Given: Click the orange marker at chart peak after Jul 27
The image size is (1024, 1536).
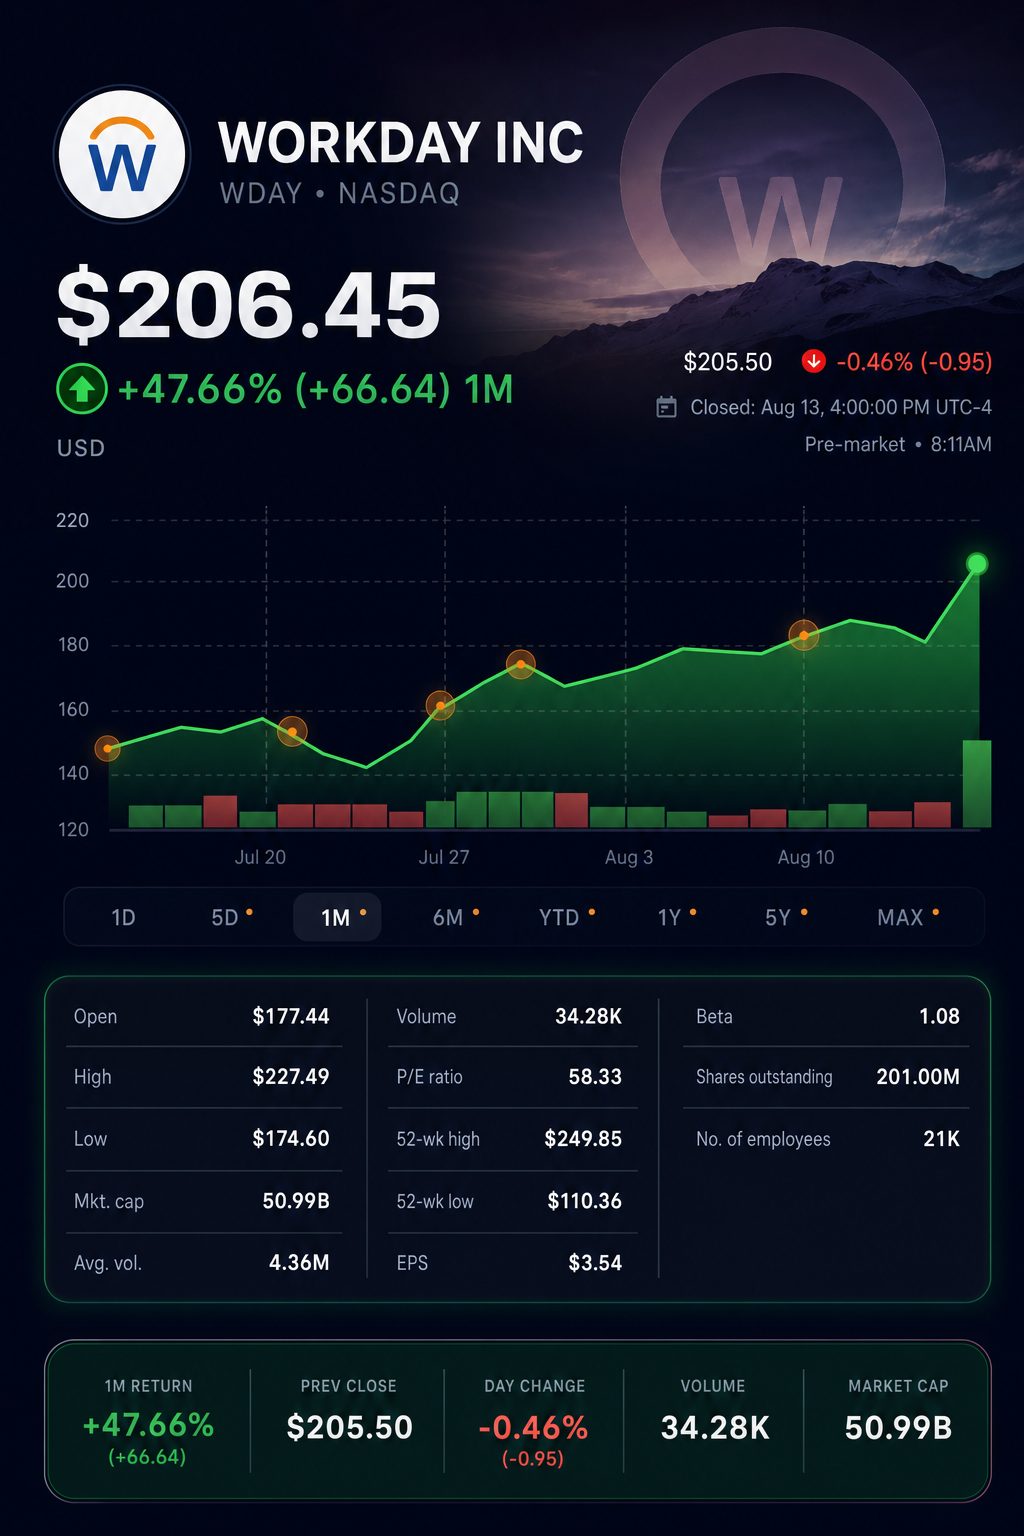Looking at the screenshot, I should coord(521,664).
